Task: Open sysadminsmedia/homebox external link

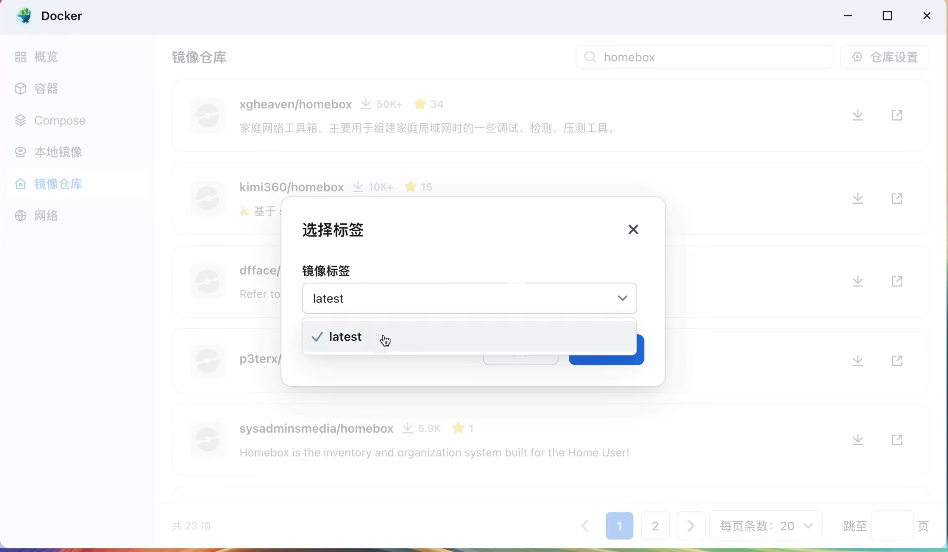Action: tap(897, 440)
